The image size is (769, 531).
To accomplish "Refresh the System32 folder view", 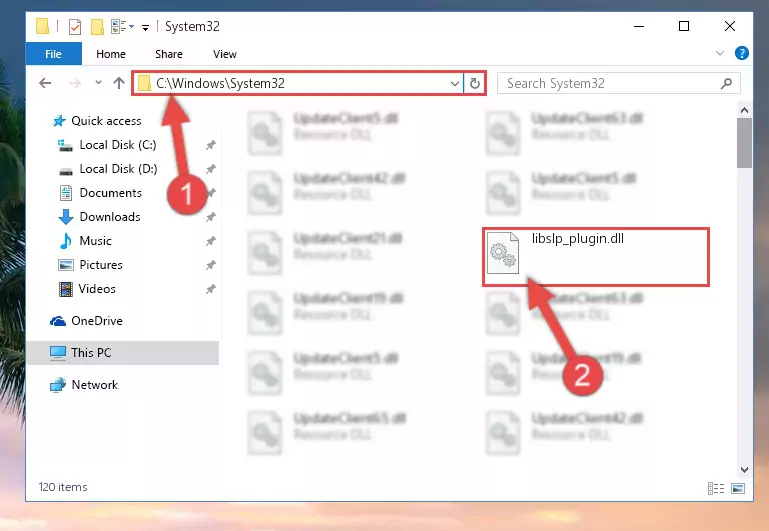I will [x=474, y=83].
